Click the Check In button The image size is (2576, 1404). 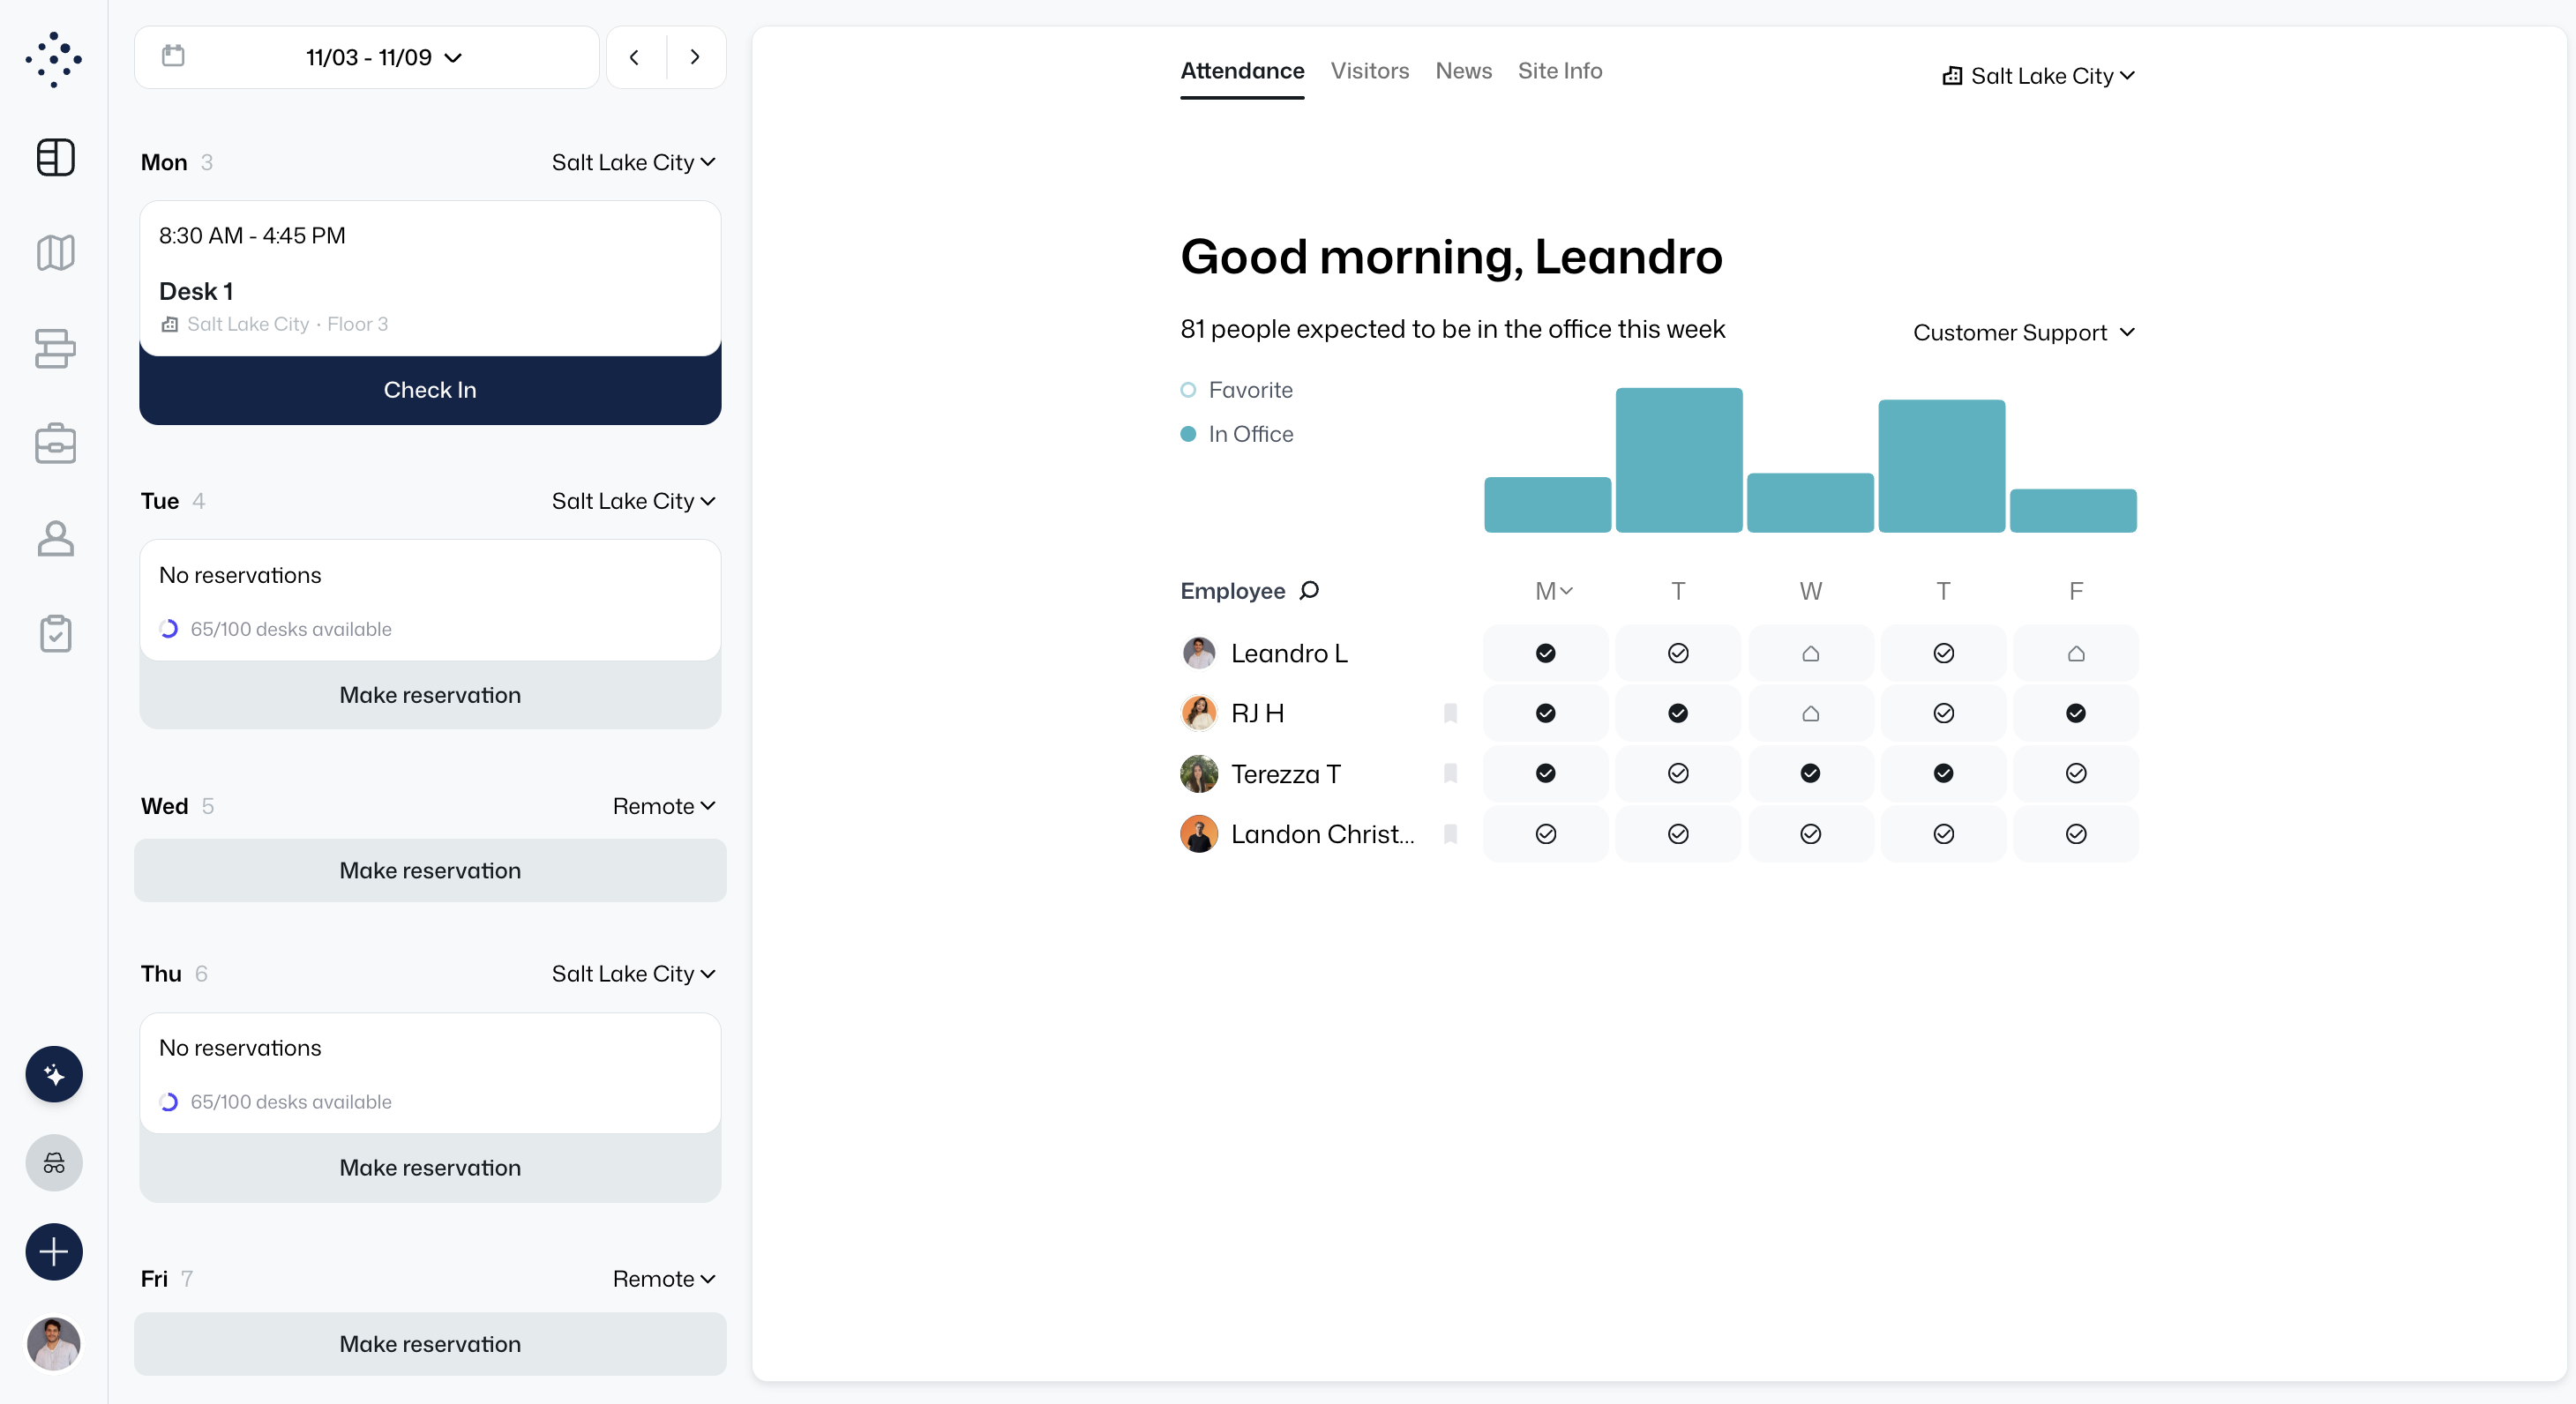[x=430, y=390]
